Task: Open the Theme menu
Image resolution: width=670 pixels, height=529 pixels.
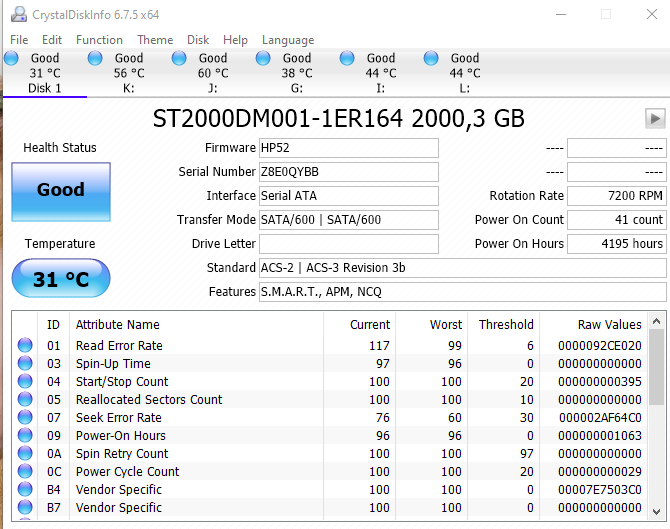Action: click(155, 40)
